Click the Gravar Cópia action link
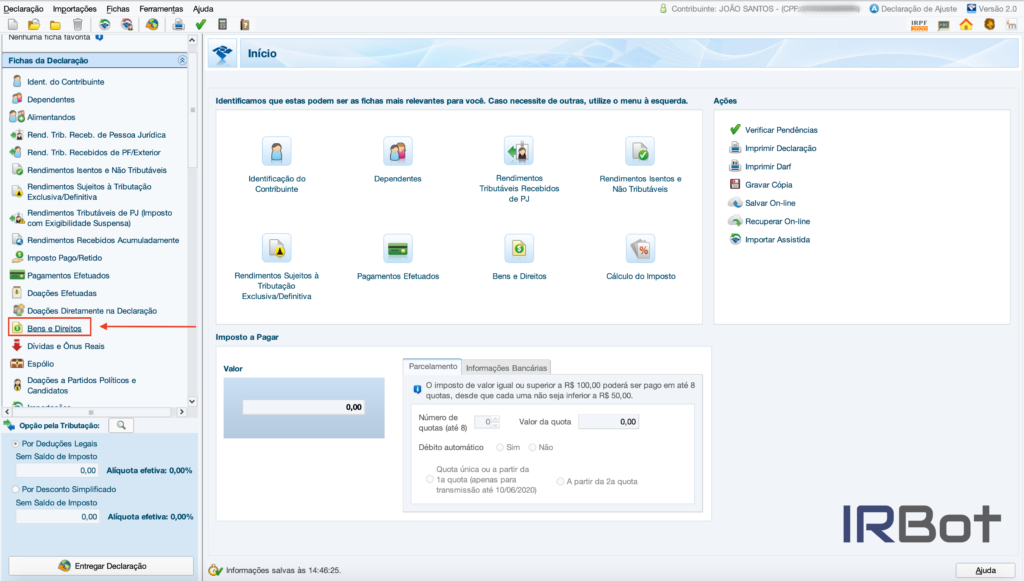This screenshot has height=581, width=1024. tap(768, 184)
